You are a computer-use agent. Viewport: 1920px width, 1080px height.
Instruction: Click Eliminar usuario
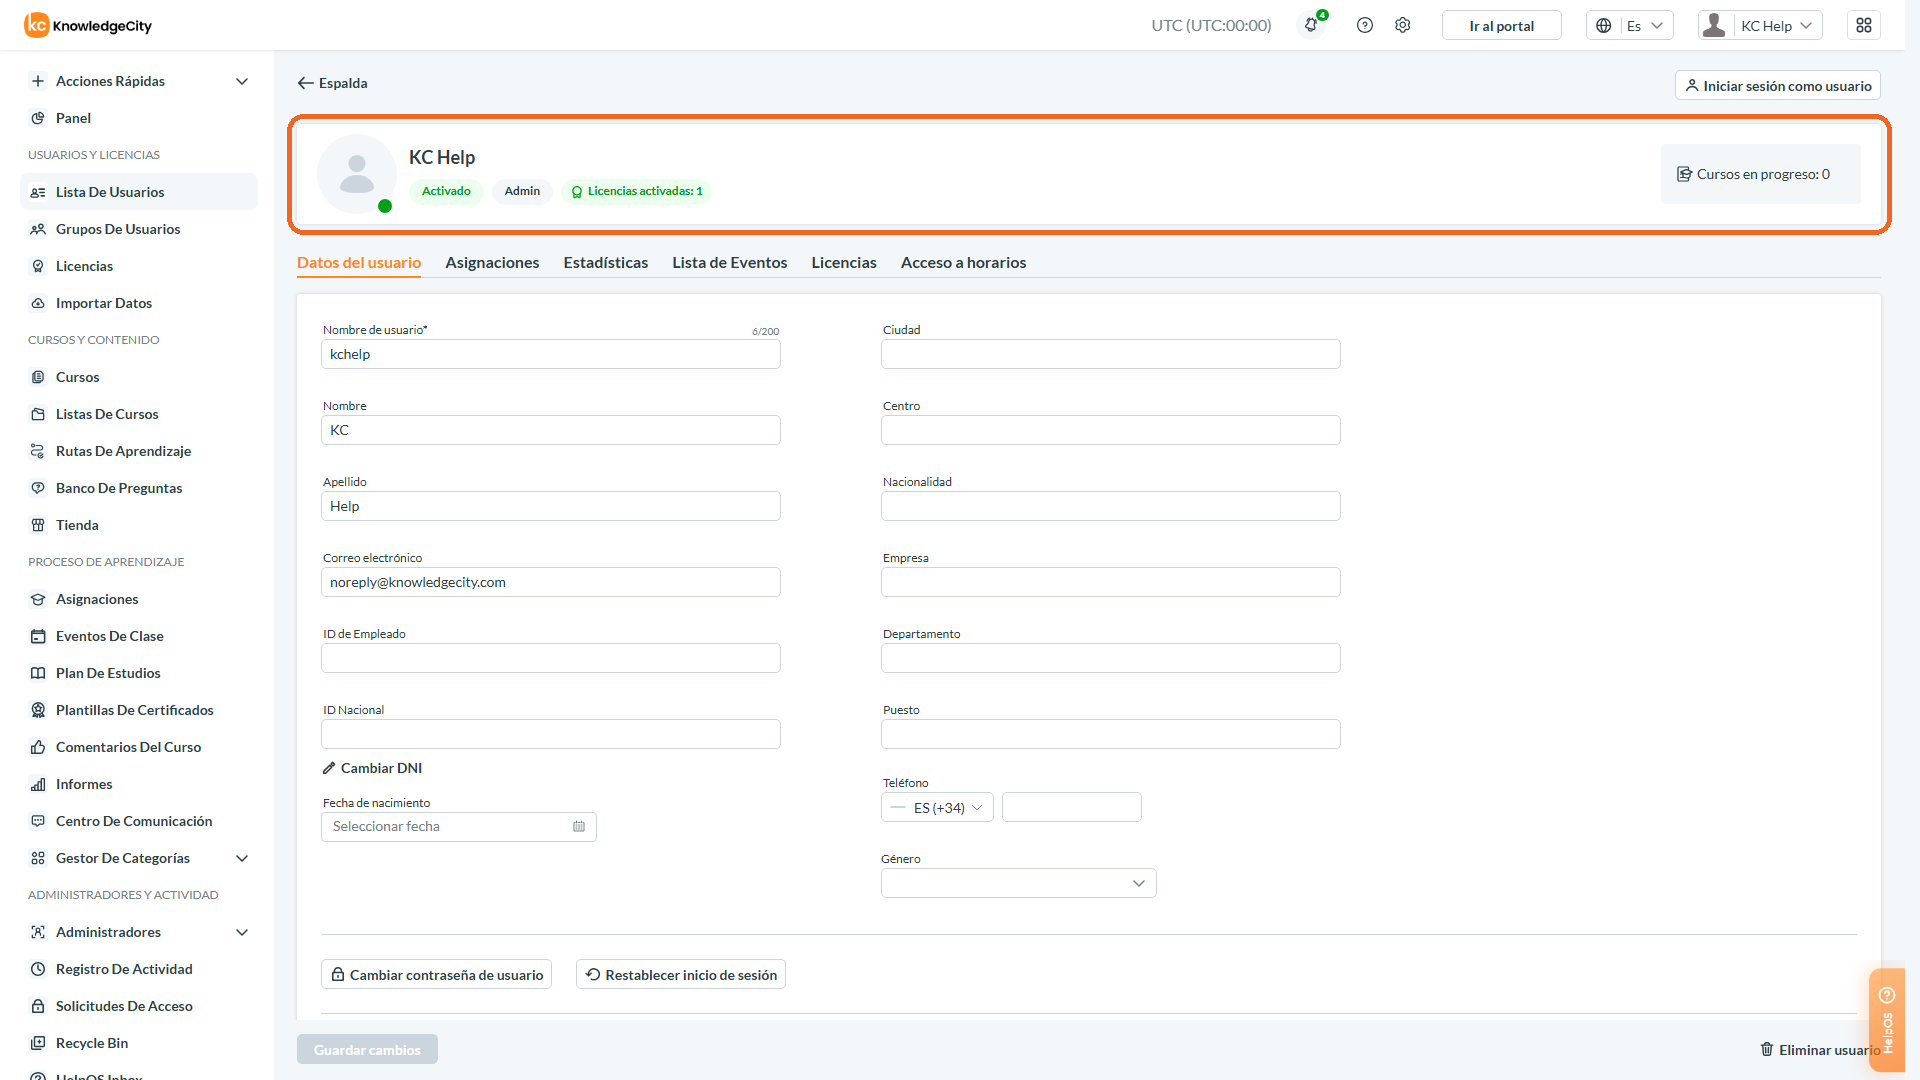click(x=1820, y=1049)
